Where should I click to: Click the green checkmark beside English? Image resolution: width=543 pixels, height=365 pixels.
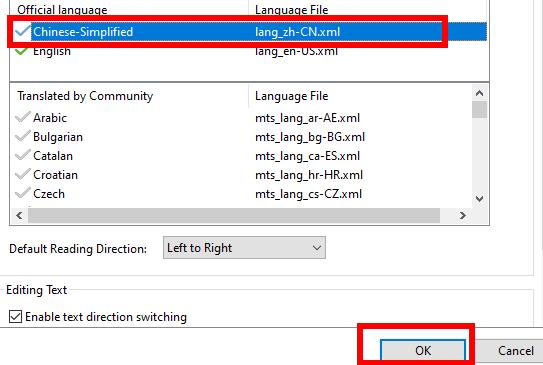pos(22,51)
